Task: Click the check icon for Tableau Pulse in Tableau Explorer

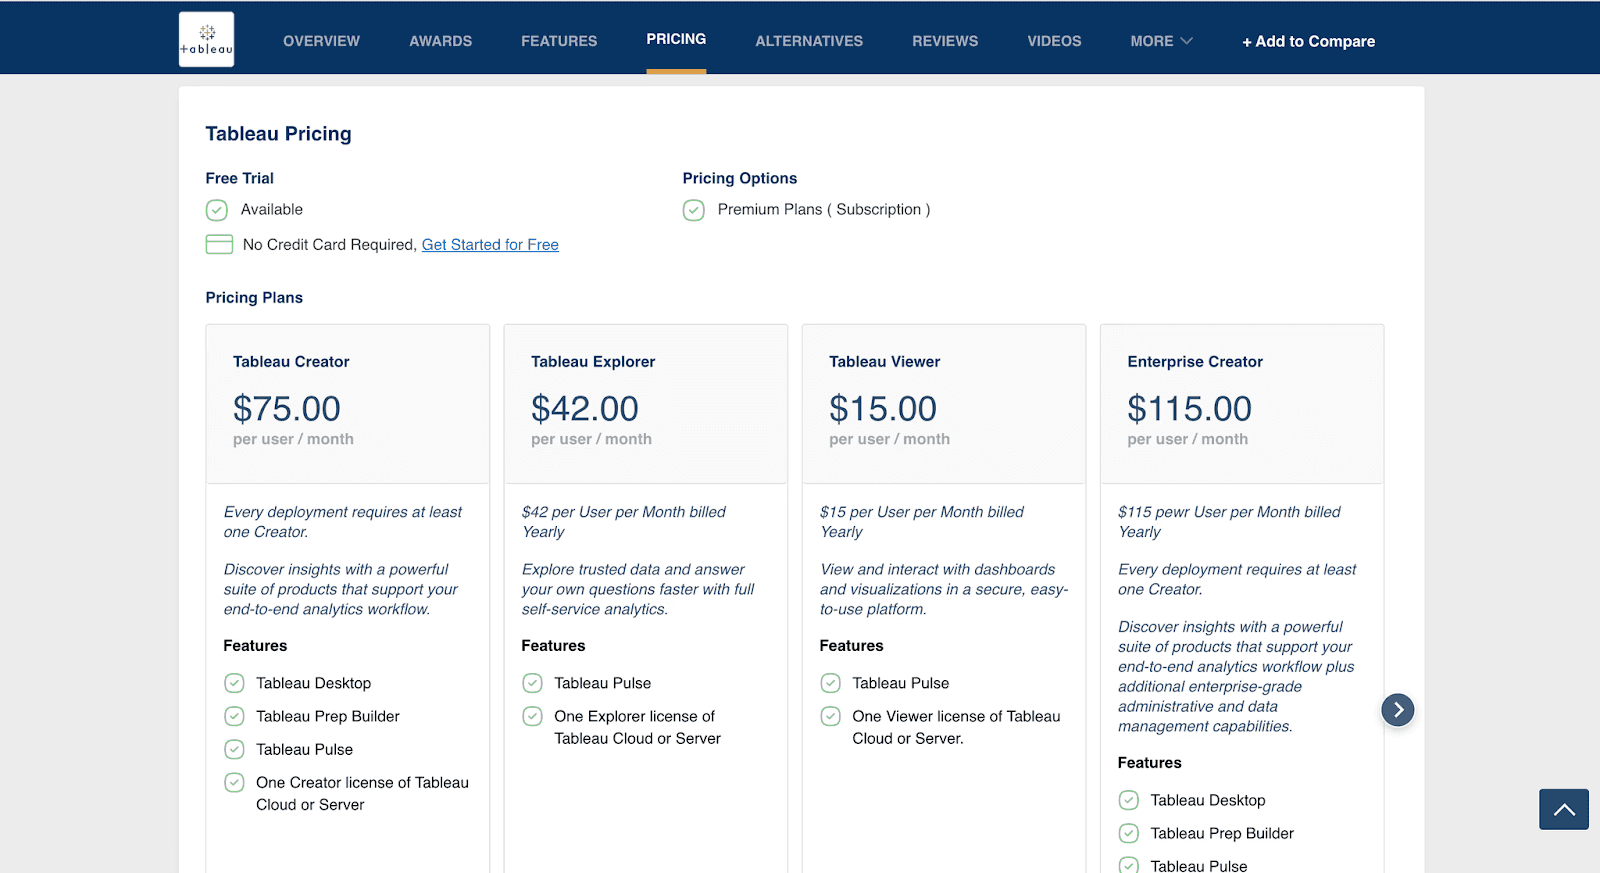Action: click(x=532, y=683)
